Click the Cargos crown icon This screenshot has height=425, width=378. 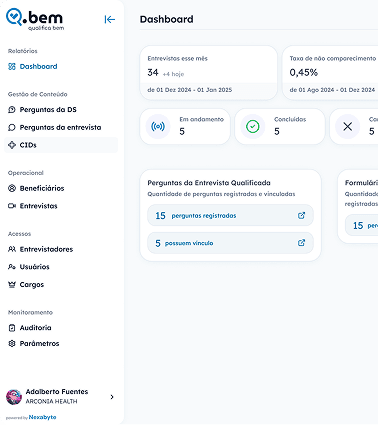point(12,284)
